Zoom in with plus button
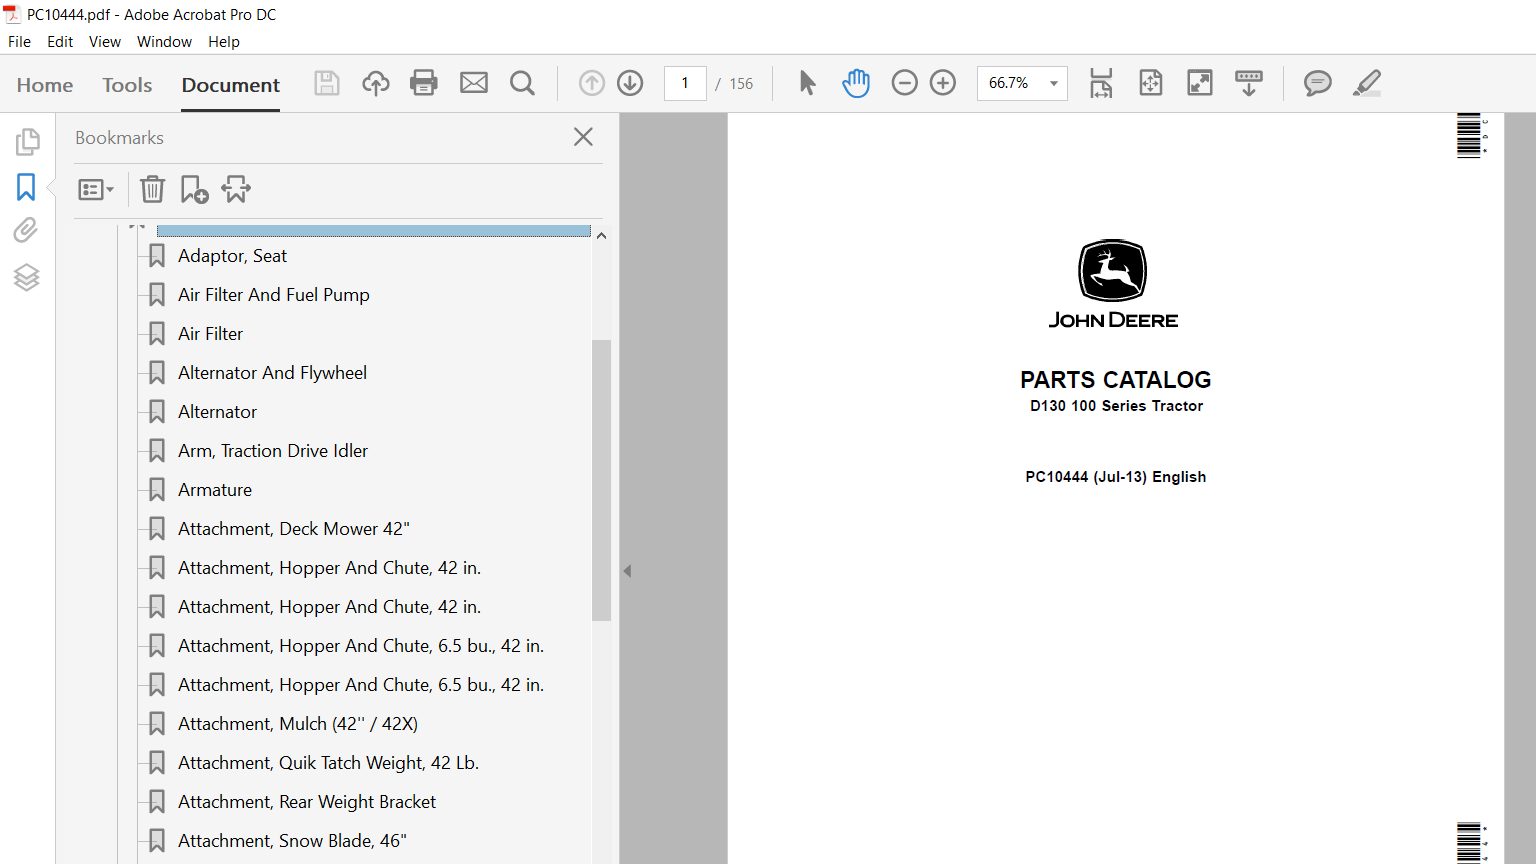This screenshot has height=864, width=1536. [x=943, y=83]
